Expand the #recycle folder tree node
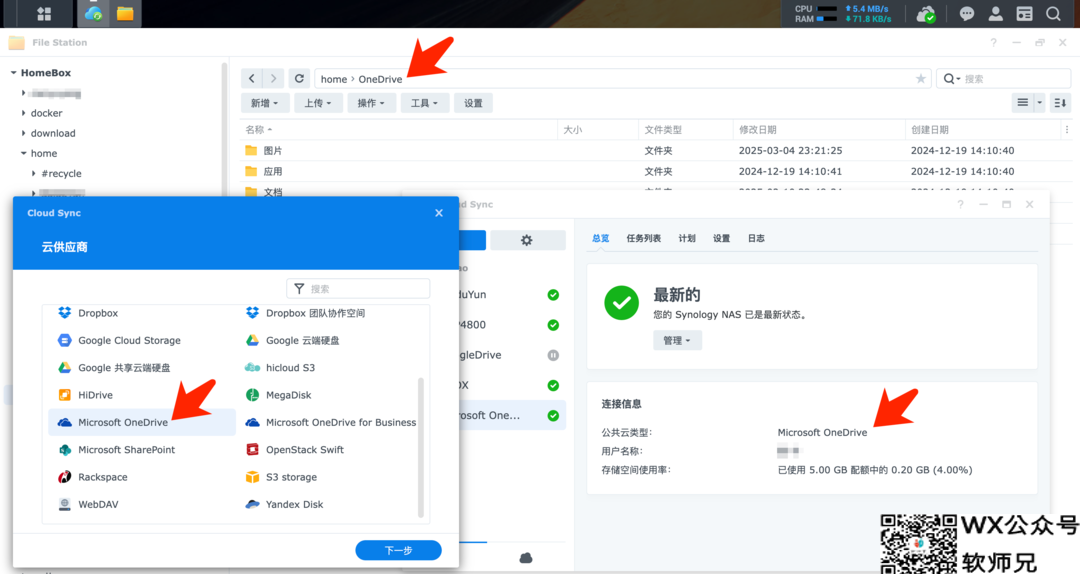 (x=34, y=174)
